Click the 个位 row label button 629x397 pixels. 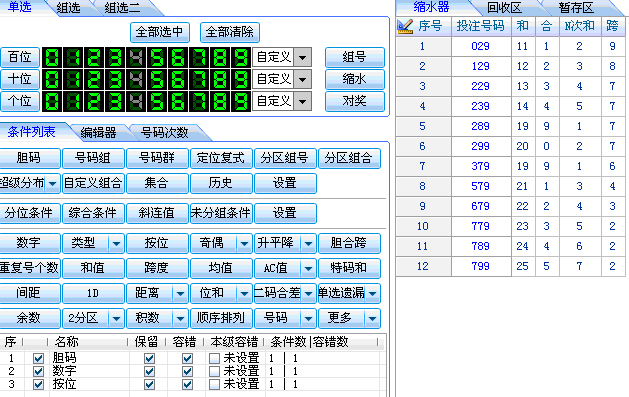[20, 101]
